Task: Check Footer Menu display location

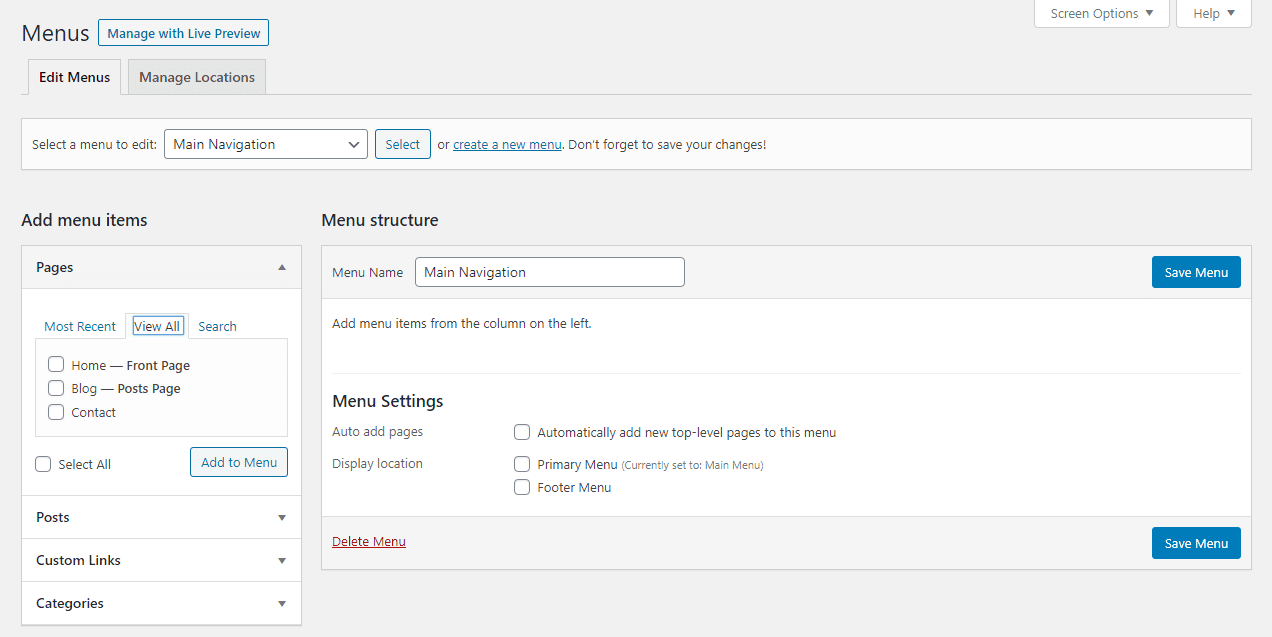Action: (x=522, y=487)
